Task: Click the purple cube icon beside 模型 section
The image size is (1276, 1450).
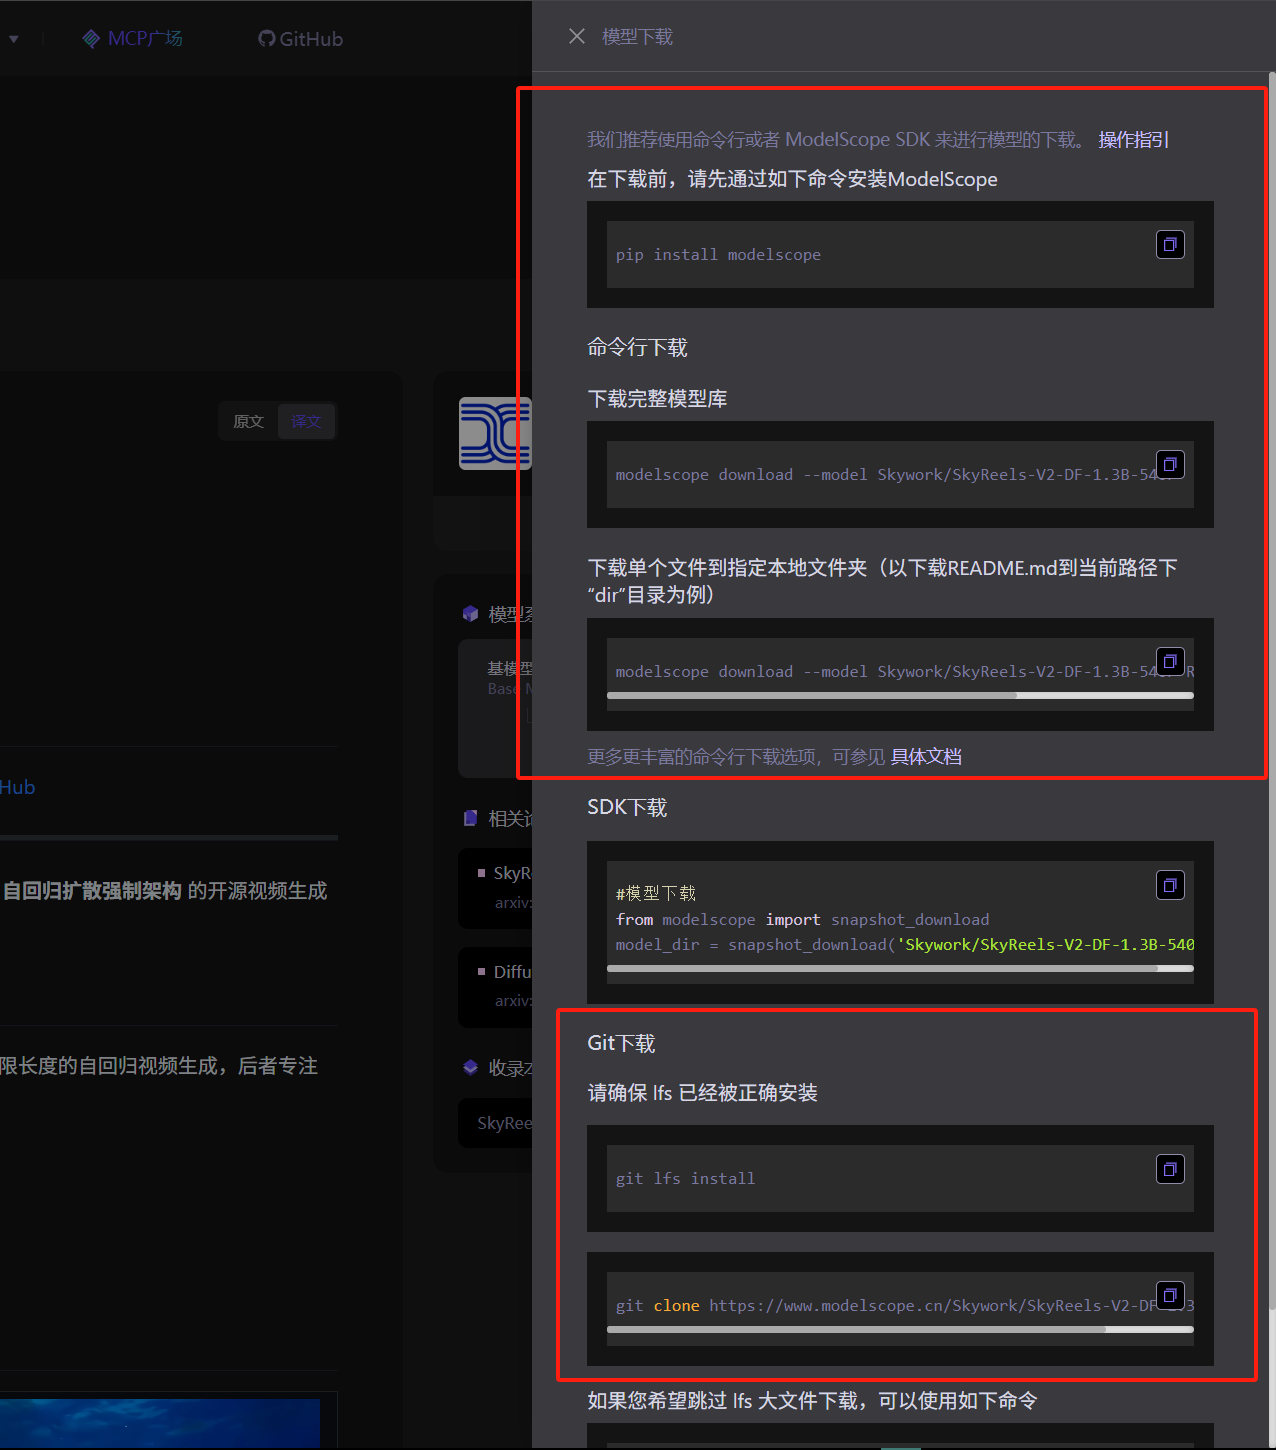Action: coord(470,613)
